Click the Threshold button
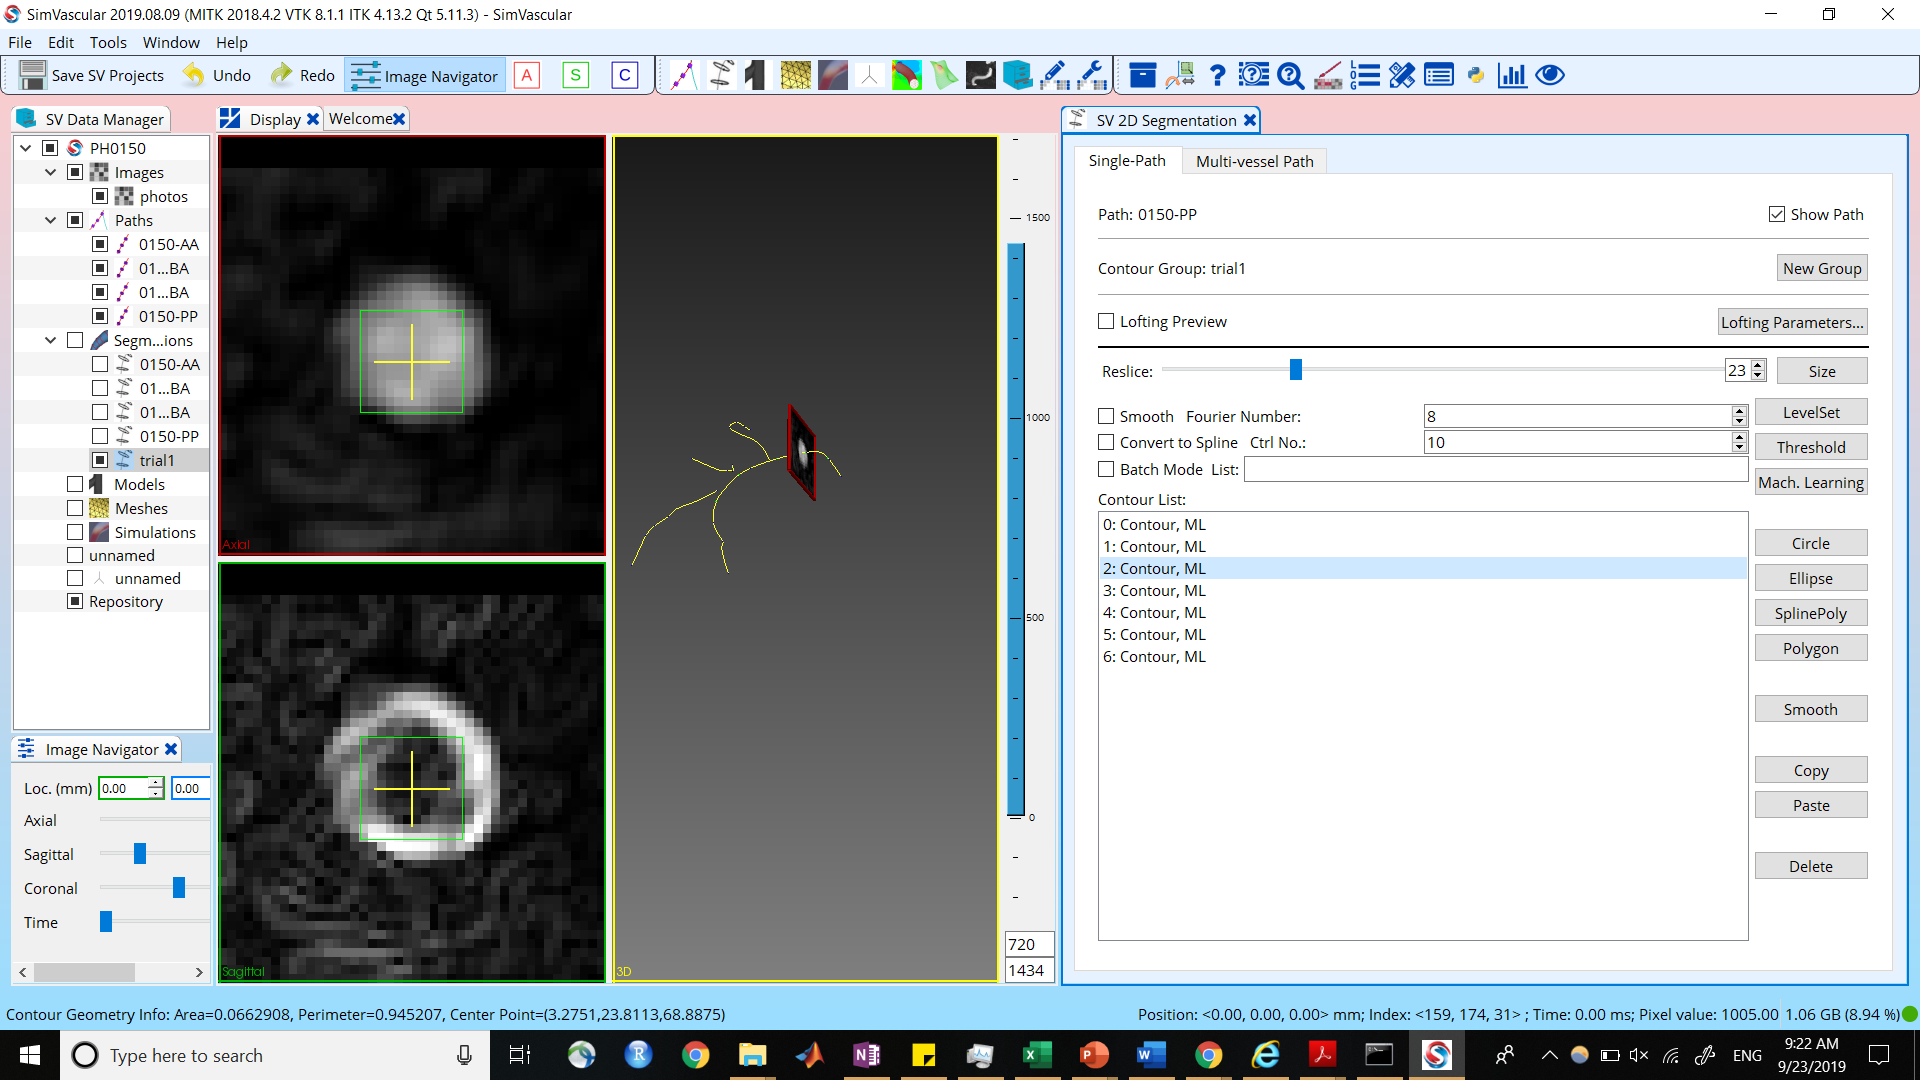The width and height of the screenshot is (1920, 1080). 1811,447
